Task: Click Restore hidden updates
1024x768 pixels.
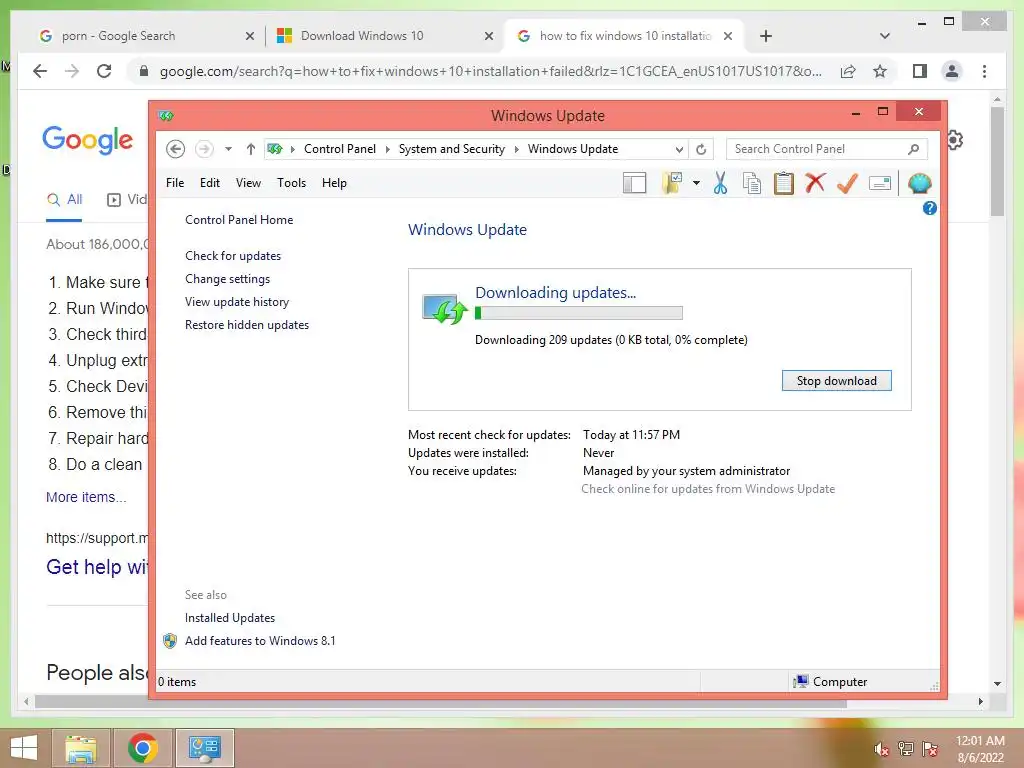Action: [x=247, y=325]
